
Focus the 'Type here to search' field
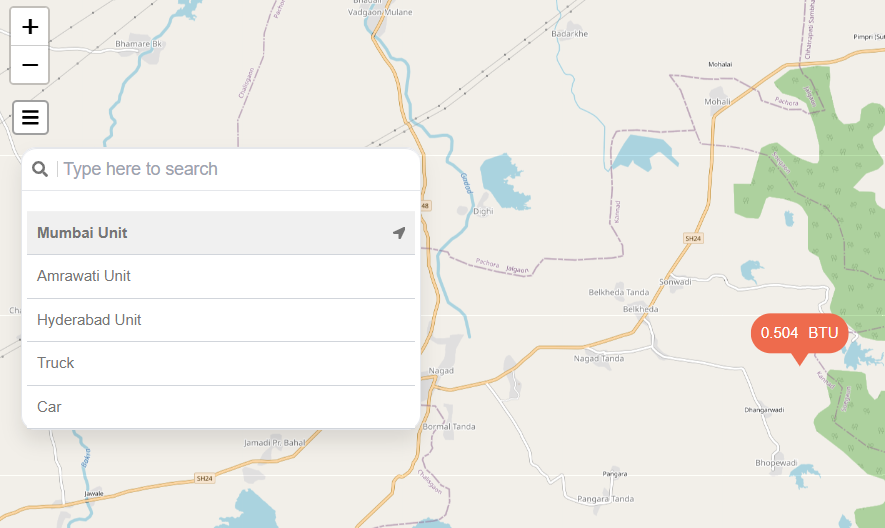coord(235,169)
